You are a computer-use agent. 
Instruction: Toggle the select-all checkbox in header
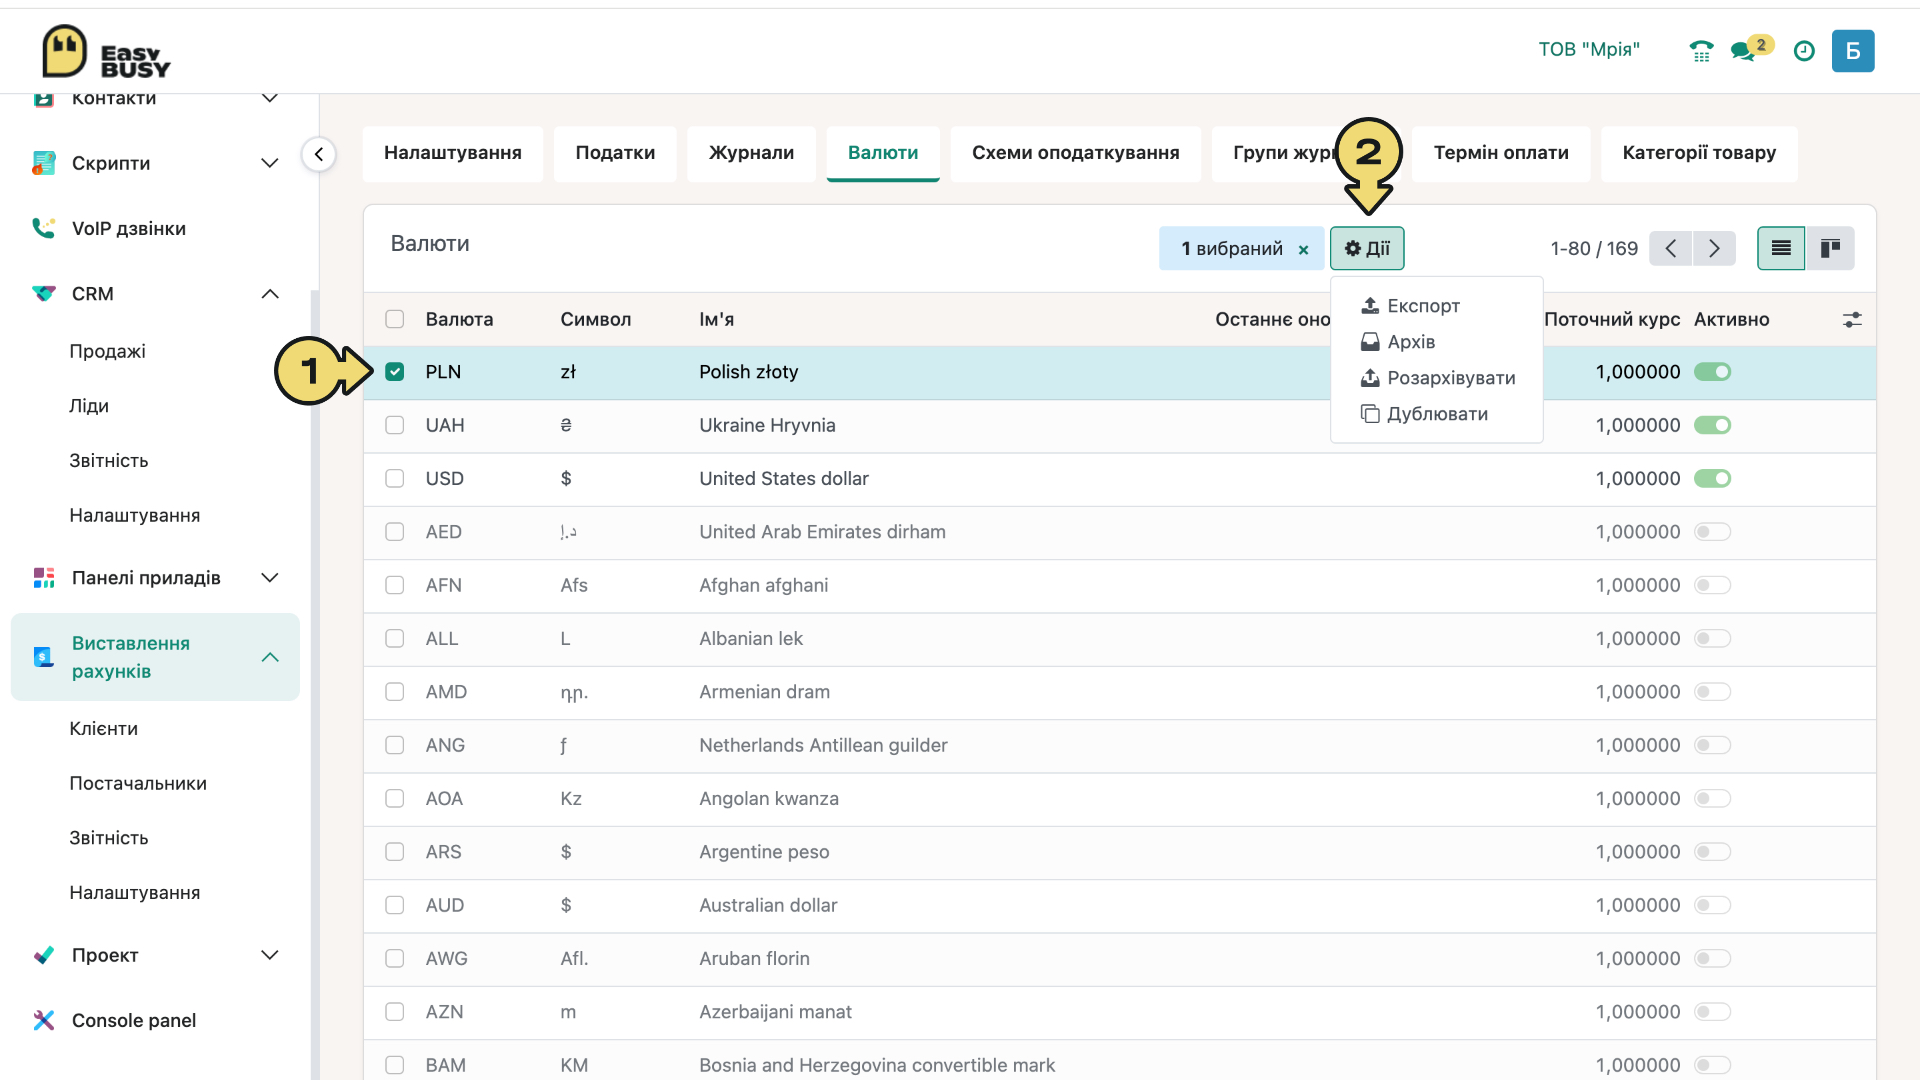point(395,319)
